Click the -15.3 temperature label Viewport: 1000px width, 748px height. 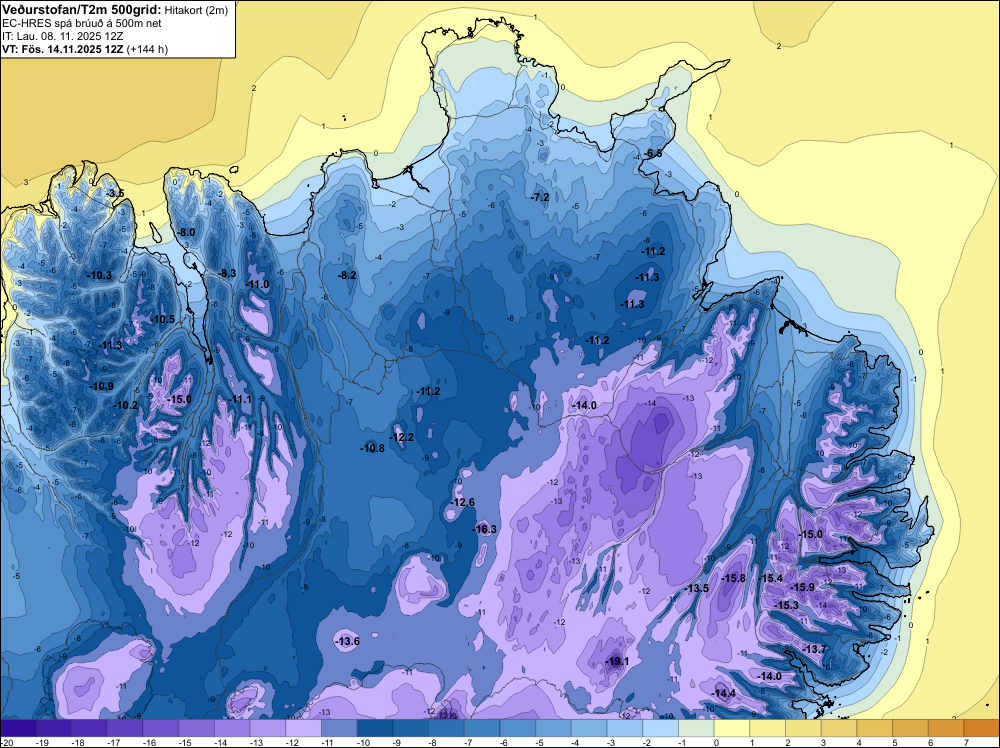pyautogui.click(x=786, y=605)
